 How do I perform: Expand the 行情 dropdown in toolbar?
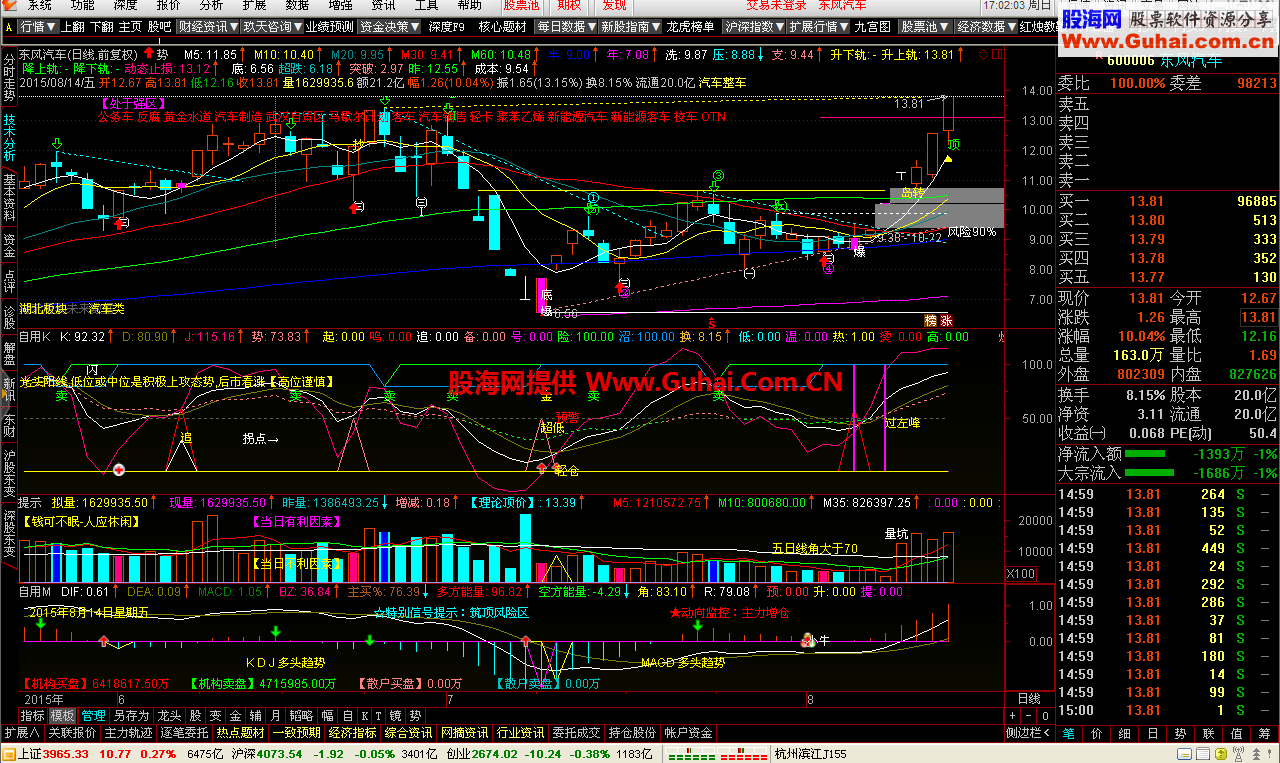tap(38, 27)
